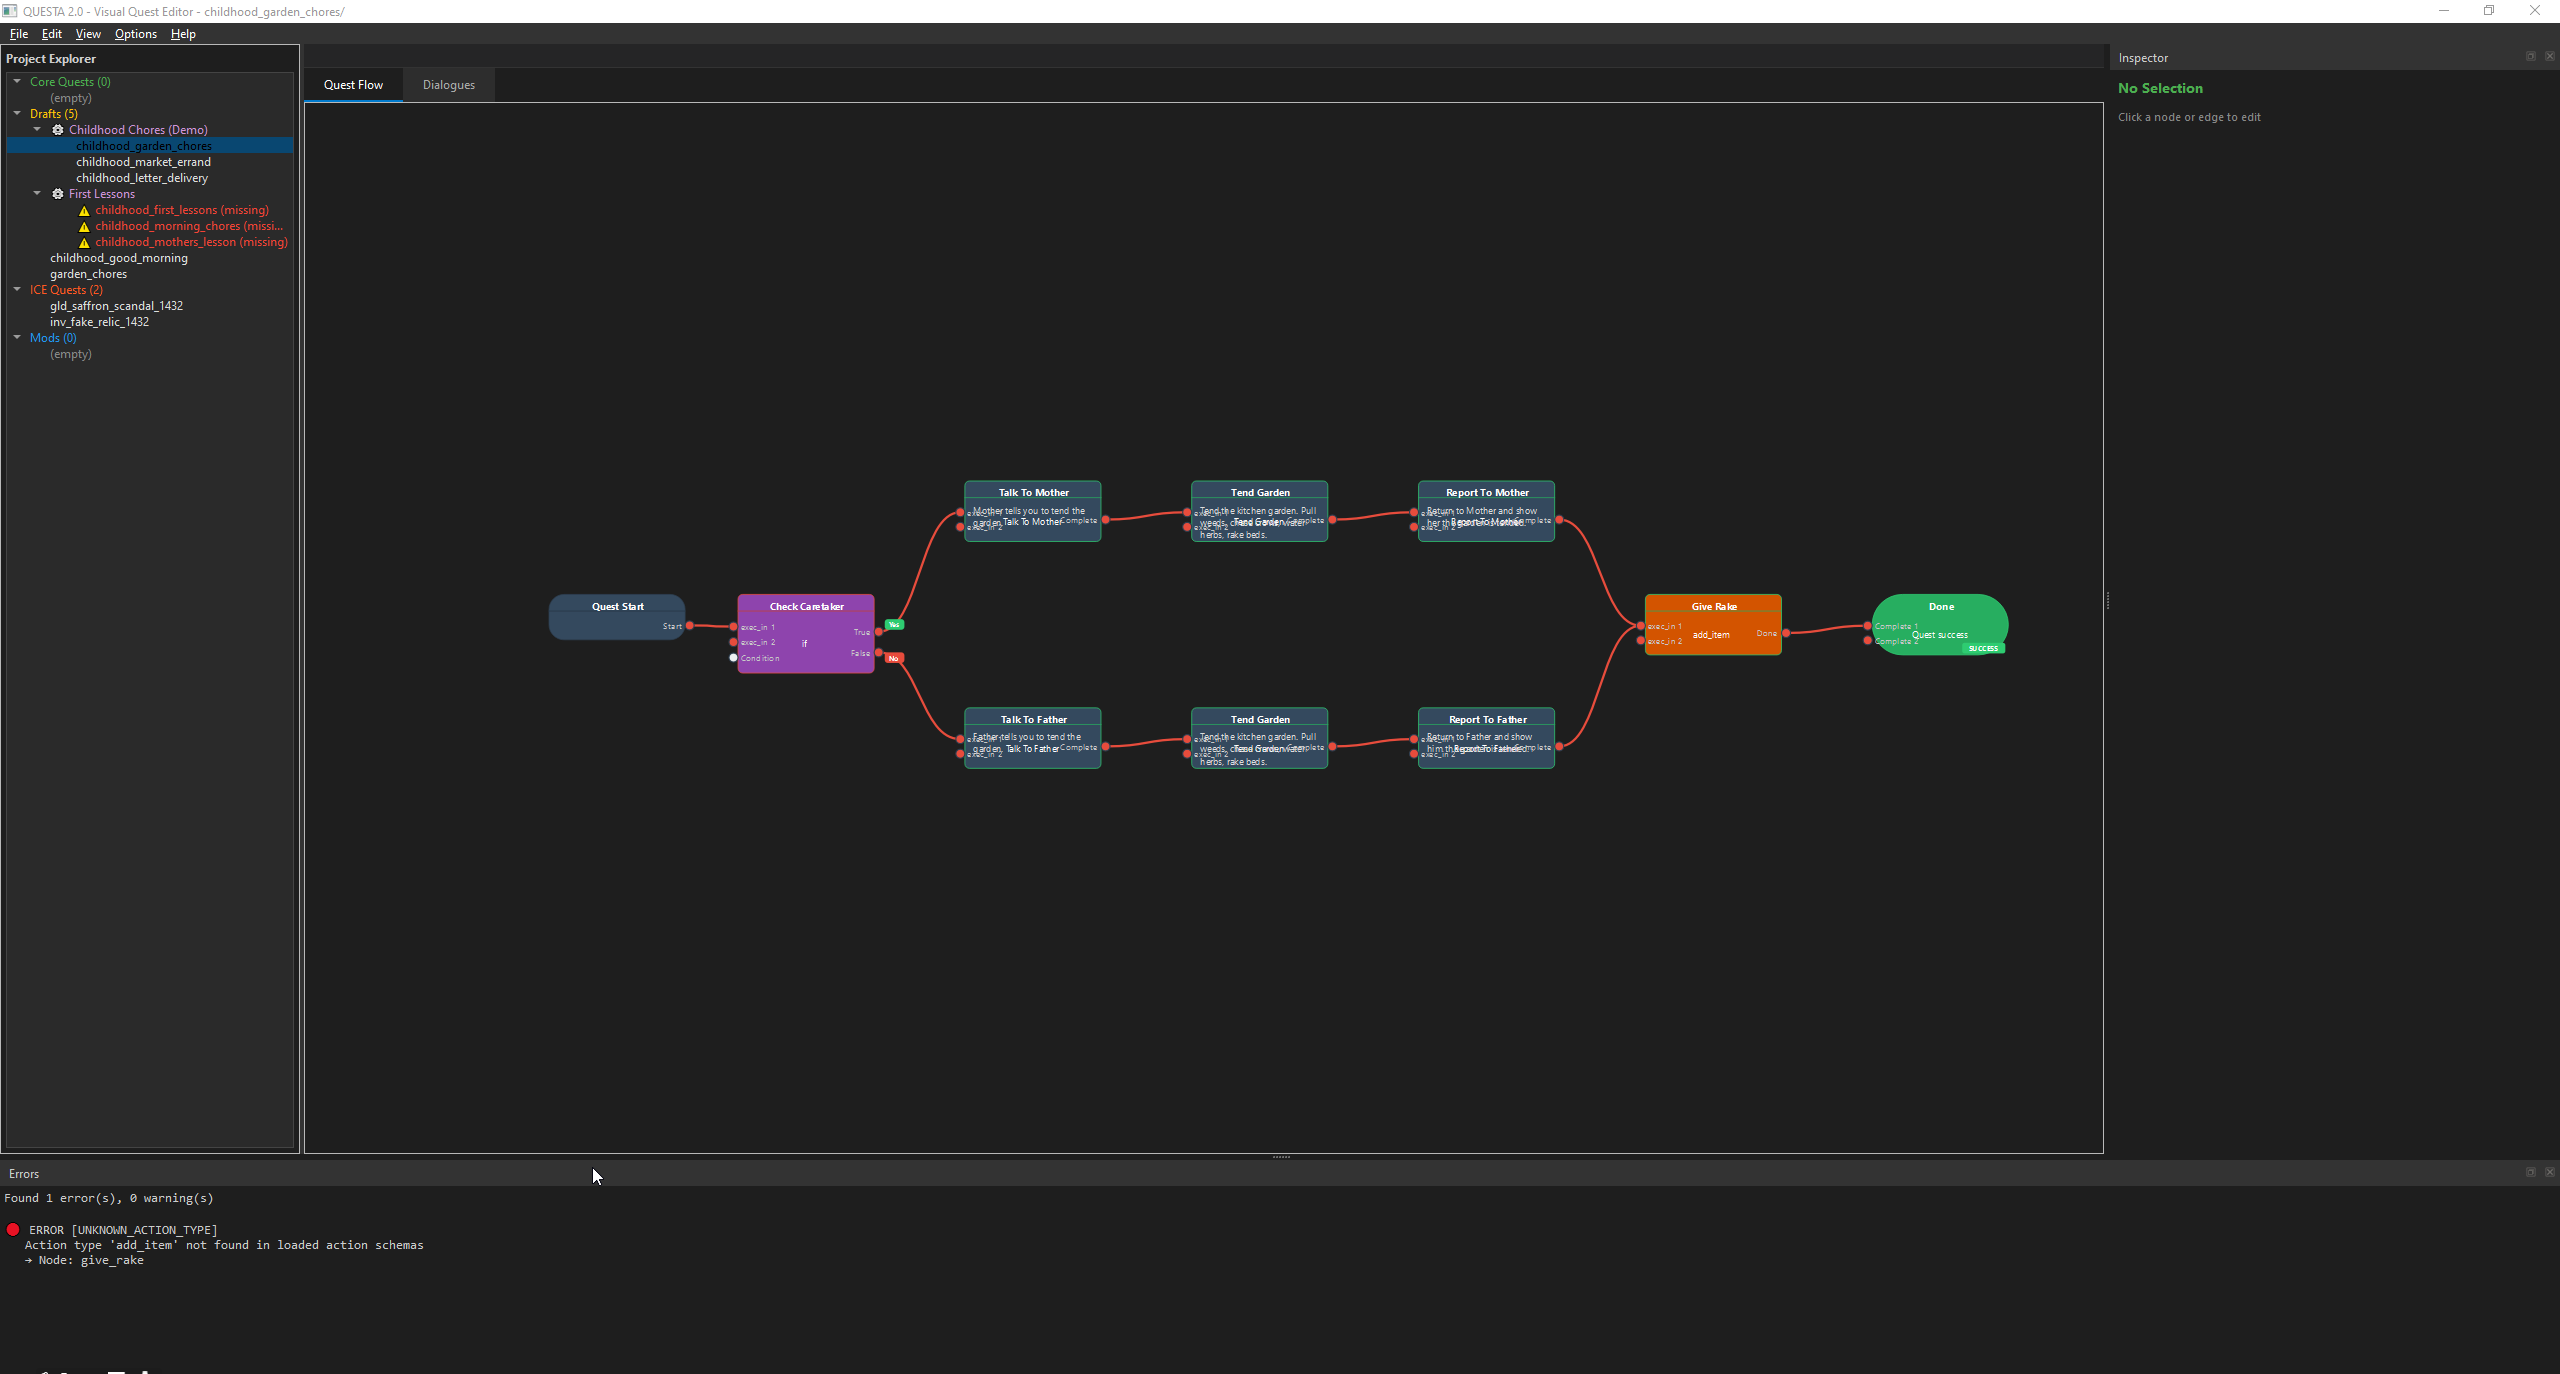Switch to the Dialogues tab
The width and height of the screenshot is (2560, 1374).
pos(448,85)
